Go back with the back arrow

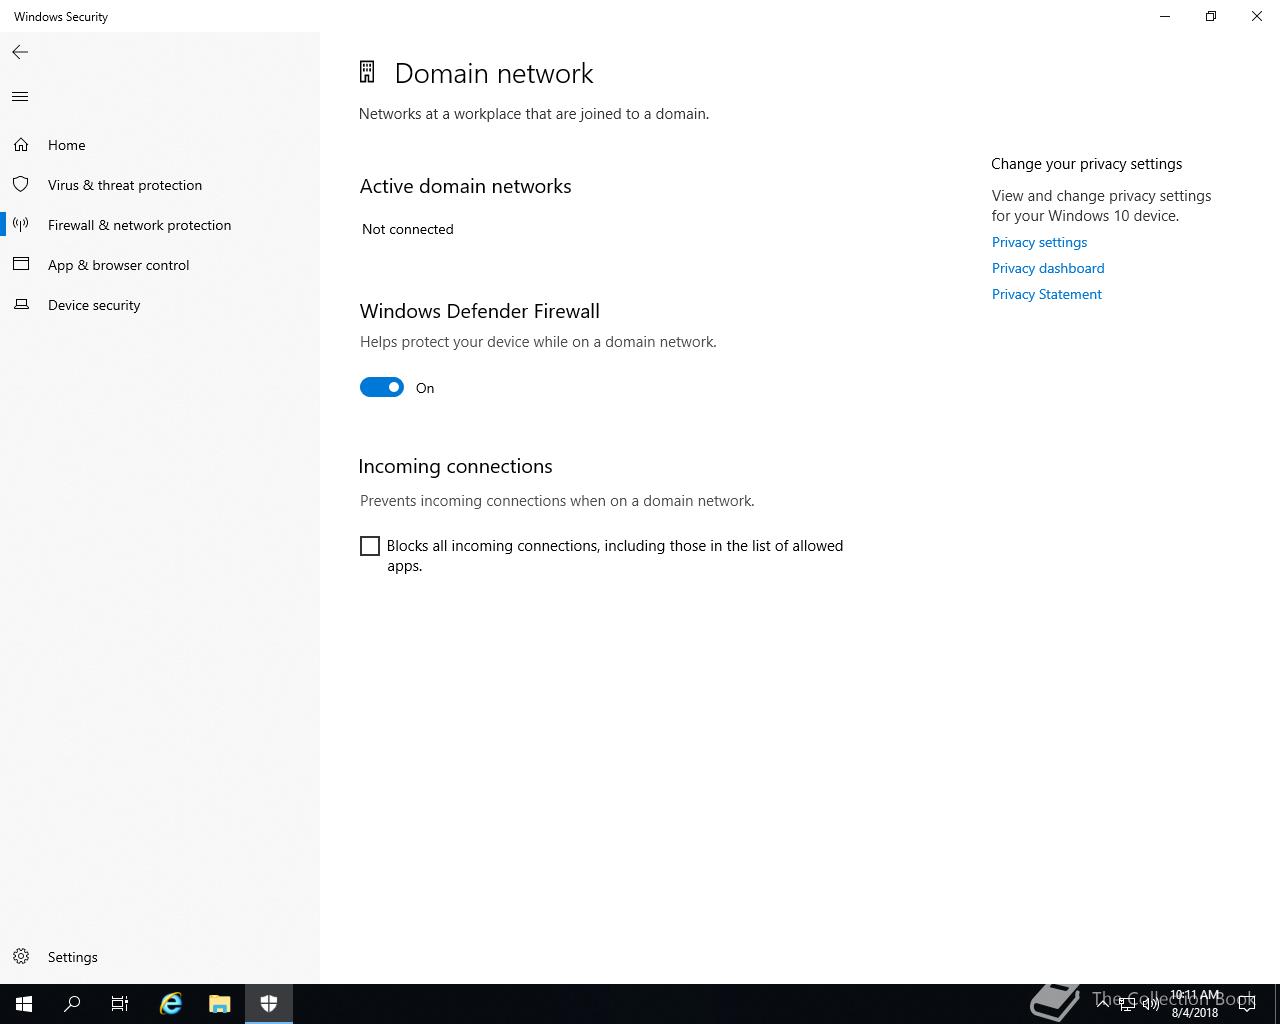(20, 52)
